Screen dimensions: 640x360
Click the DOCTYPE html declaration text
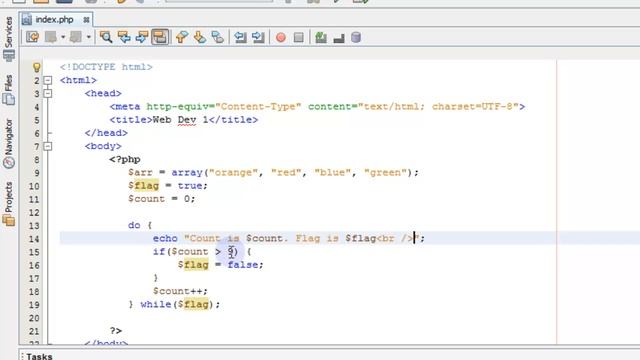[106, 67]
